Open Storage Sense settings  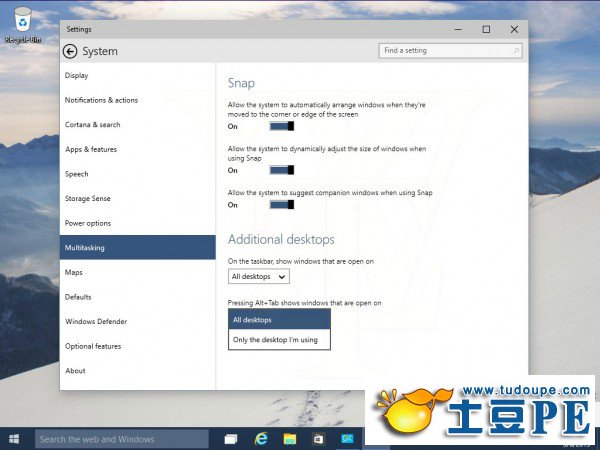[138, 199]
